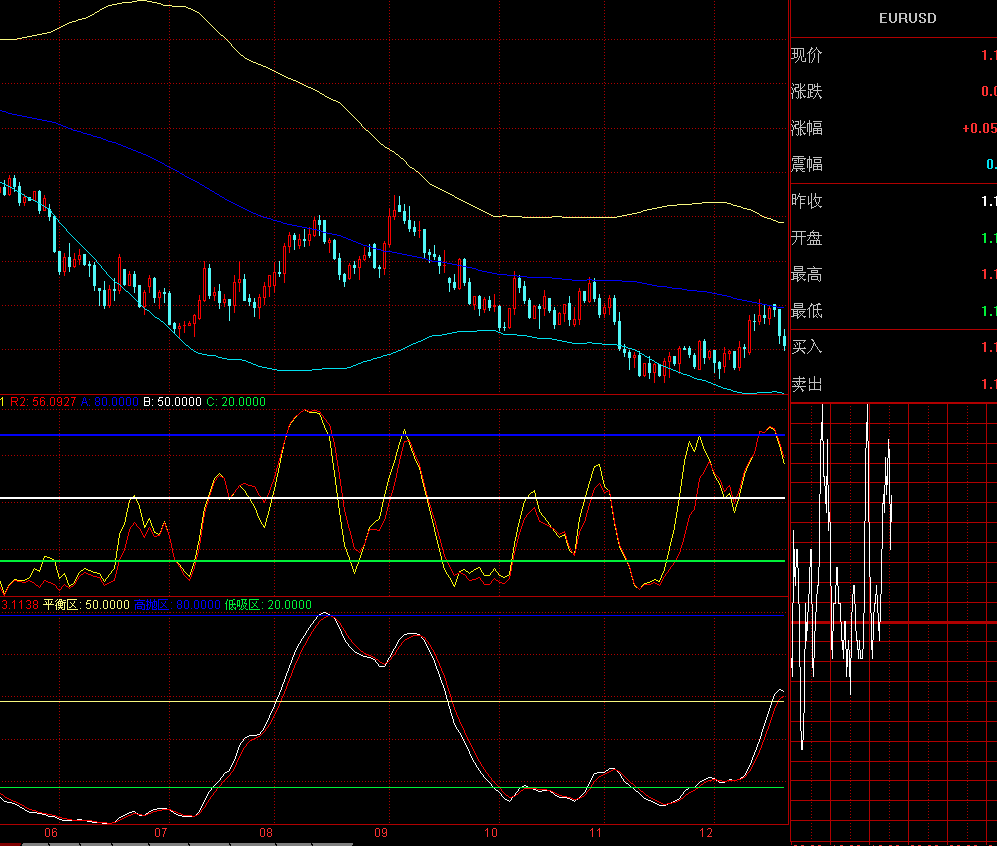Image resolution: width=997 pixels, height=846 pixels.
Task: Click the EURUSD symbol title
Action: [x=907, y=18]
